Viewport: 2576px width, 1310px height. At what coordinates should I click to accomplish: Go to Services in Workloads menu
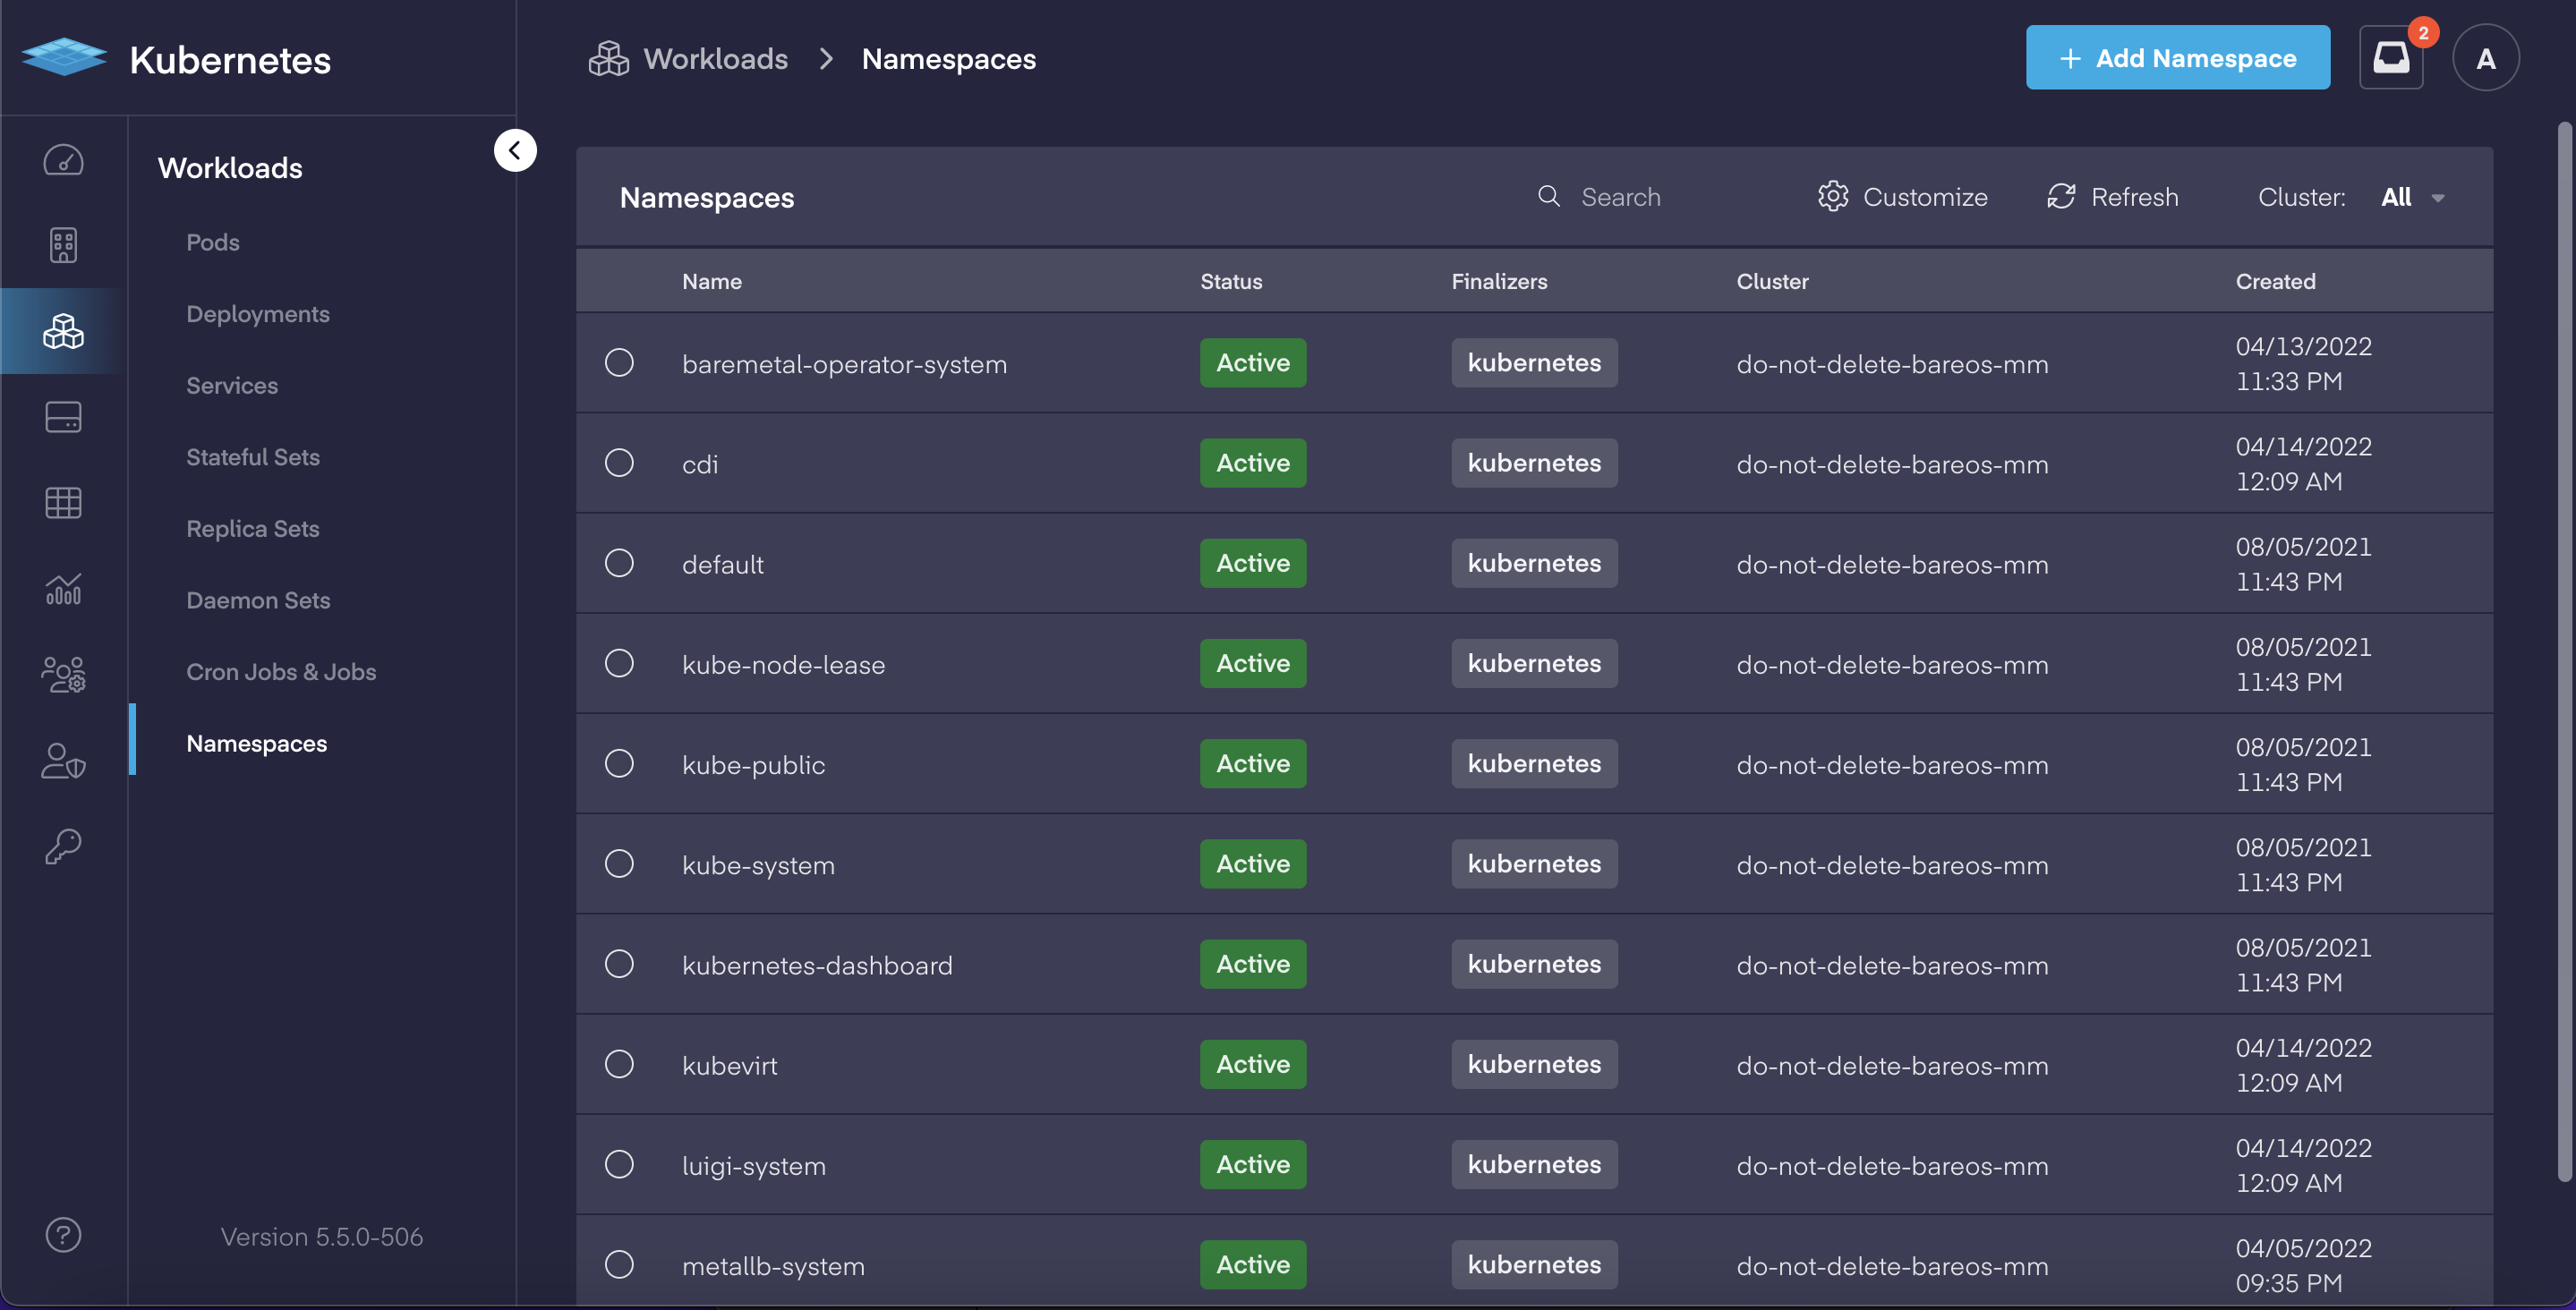coord(232,385)
